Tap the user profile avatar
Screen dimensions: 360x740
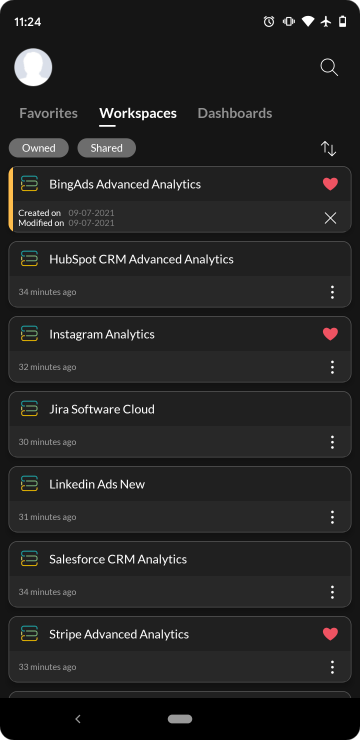(x=33, y=67)
